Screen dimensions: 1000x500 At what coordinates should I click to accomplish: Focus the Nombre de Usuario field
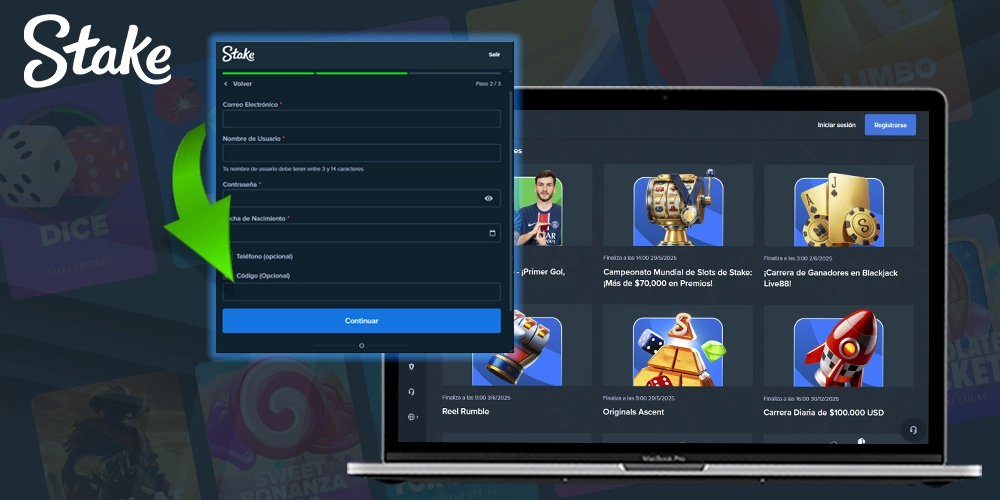361,153
